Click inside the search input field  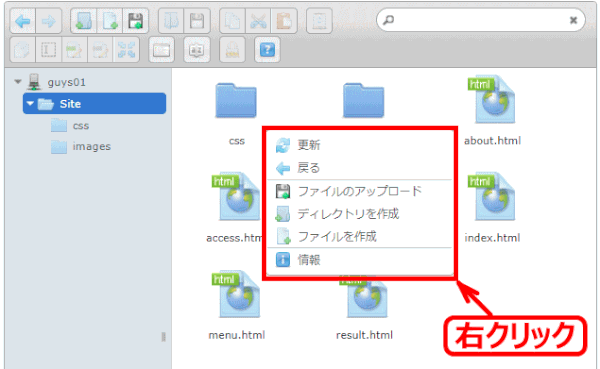(x=481, y=20)
